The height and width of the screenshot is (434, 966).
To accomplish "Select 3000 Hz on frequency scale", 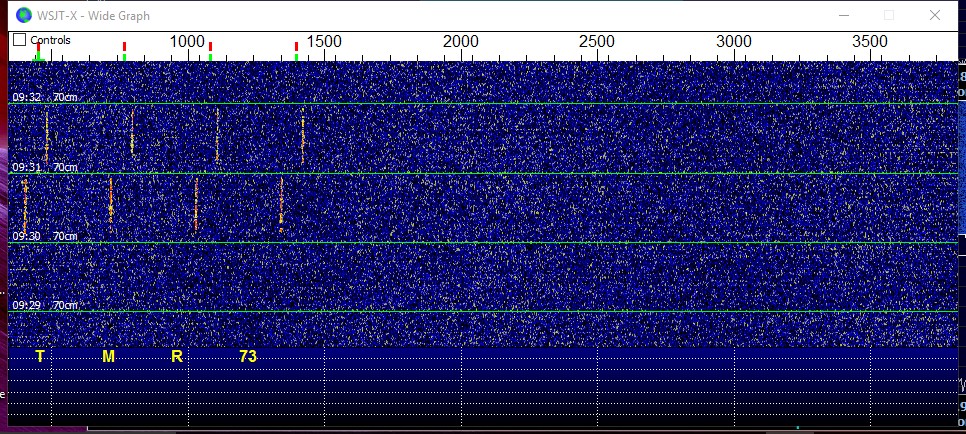I will point(734,41).
